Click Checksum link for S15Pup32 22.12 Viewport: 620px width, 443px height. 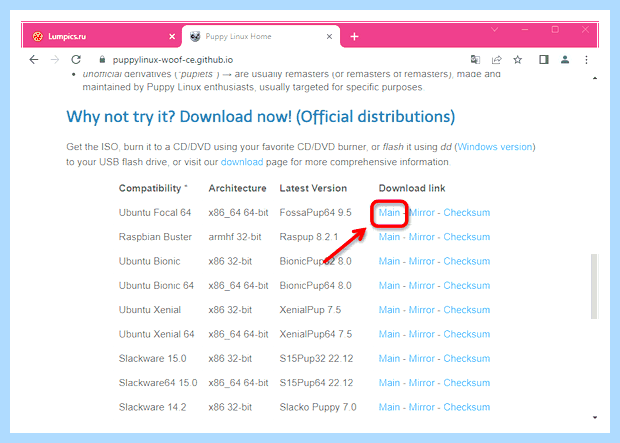click(467, 359)
